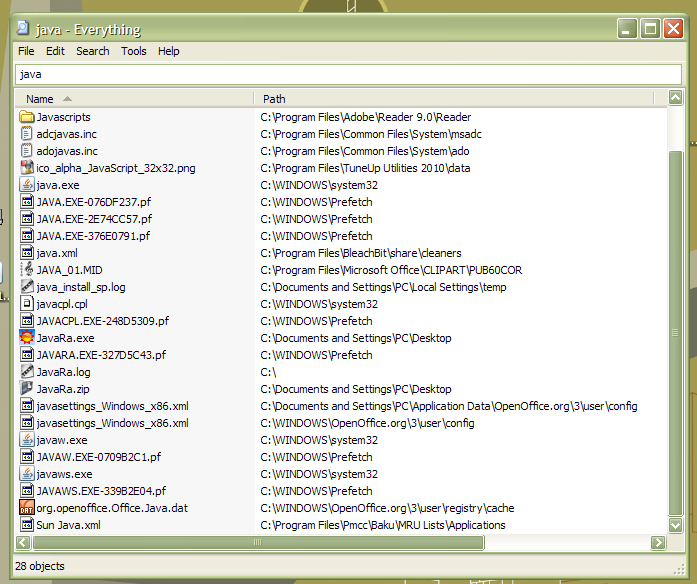Click the vertical scrollbar thumb

click(x=675, y=334)
